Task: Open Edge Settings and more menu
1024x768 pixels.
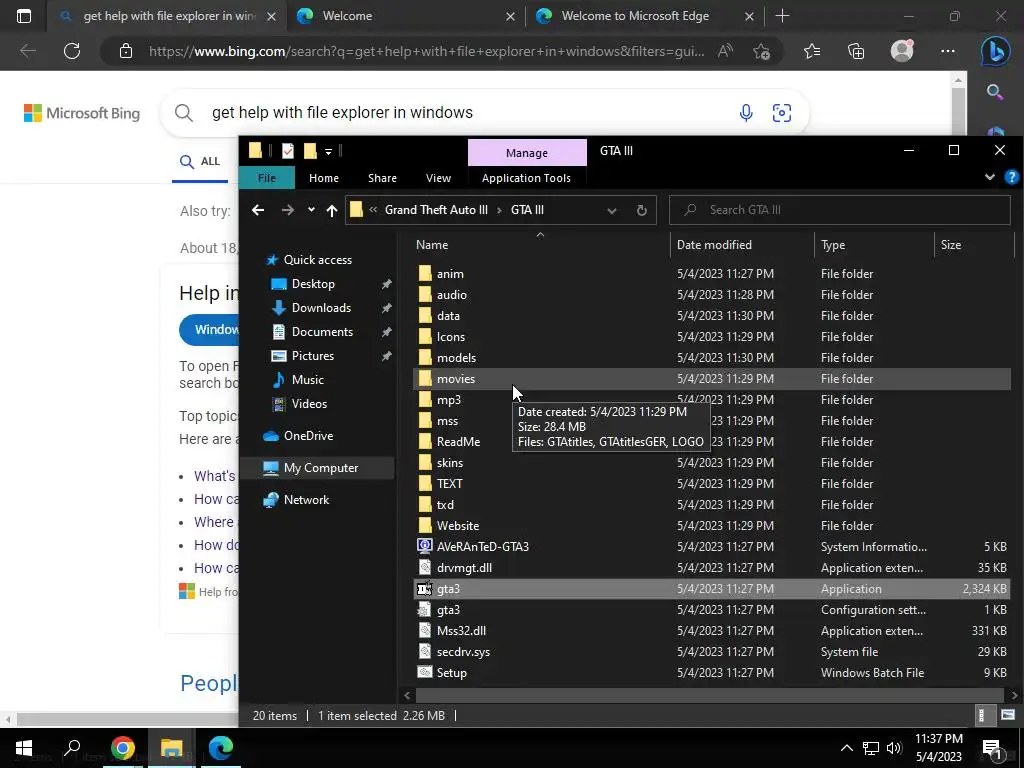Action: point(948,51)
